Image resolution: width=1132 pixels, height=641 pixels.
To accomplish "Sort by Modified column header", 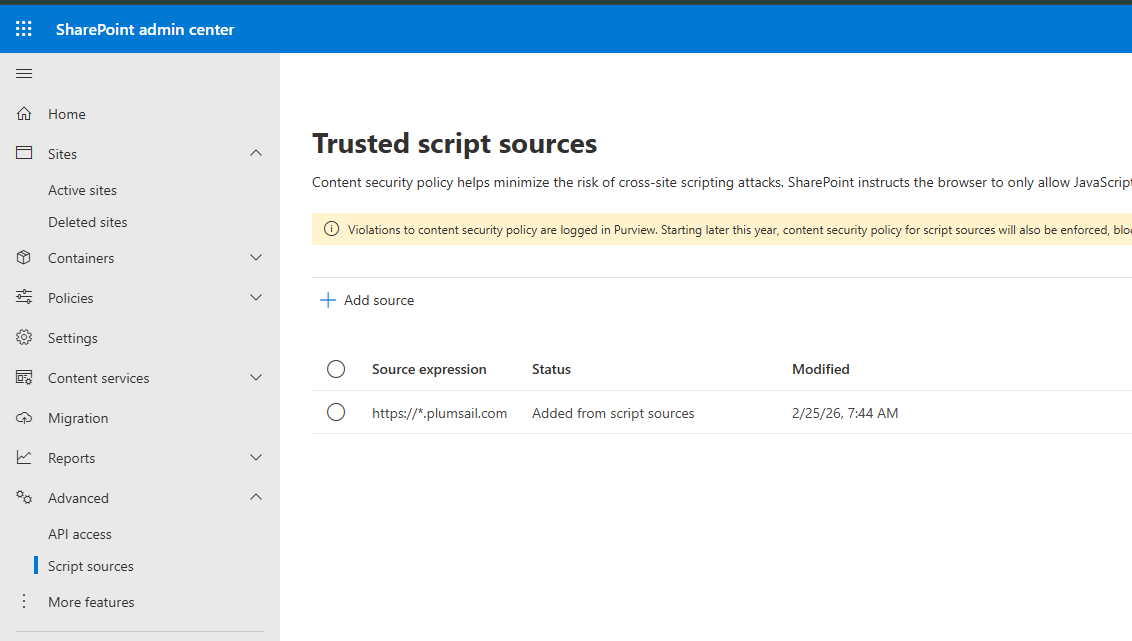I will tap(820, 369).
